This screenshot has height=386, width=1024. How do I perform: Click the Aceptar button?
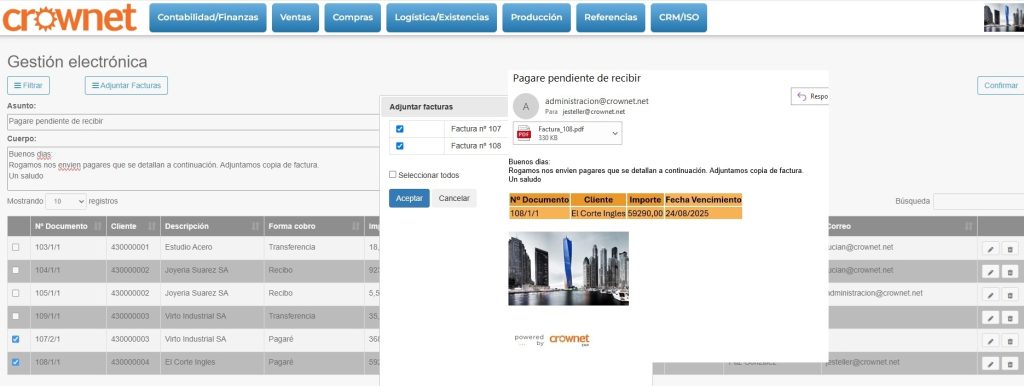409,198
